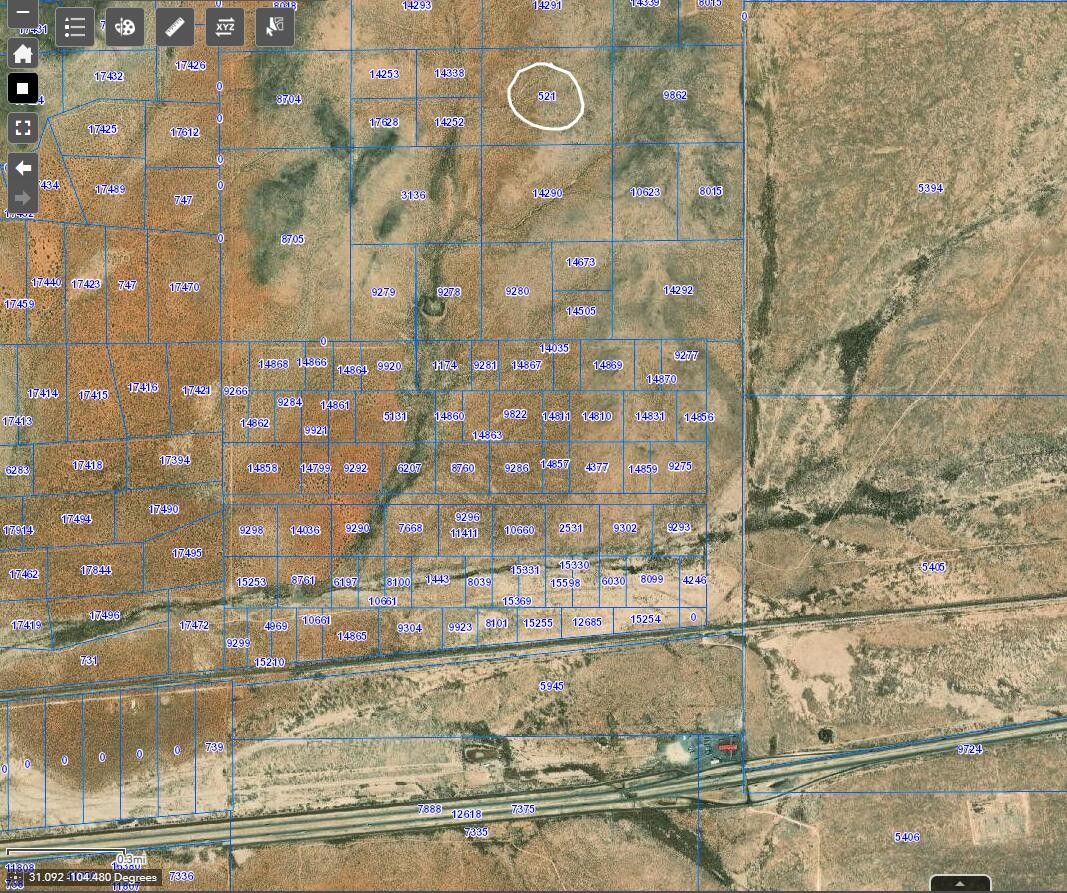Screen dimensions: 1067x893
Task: Select parcel 5945 near the highway
Action: pos(551,686)
